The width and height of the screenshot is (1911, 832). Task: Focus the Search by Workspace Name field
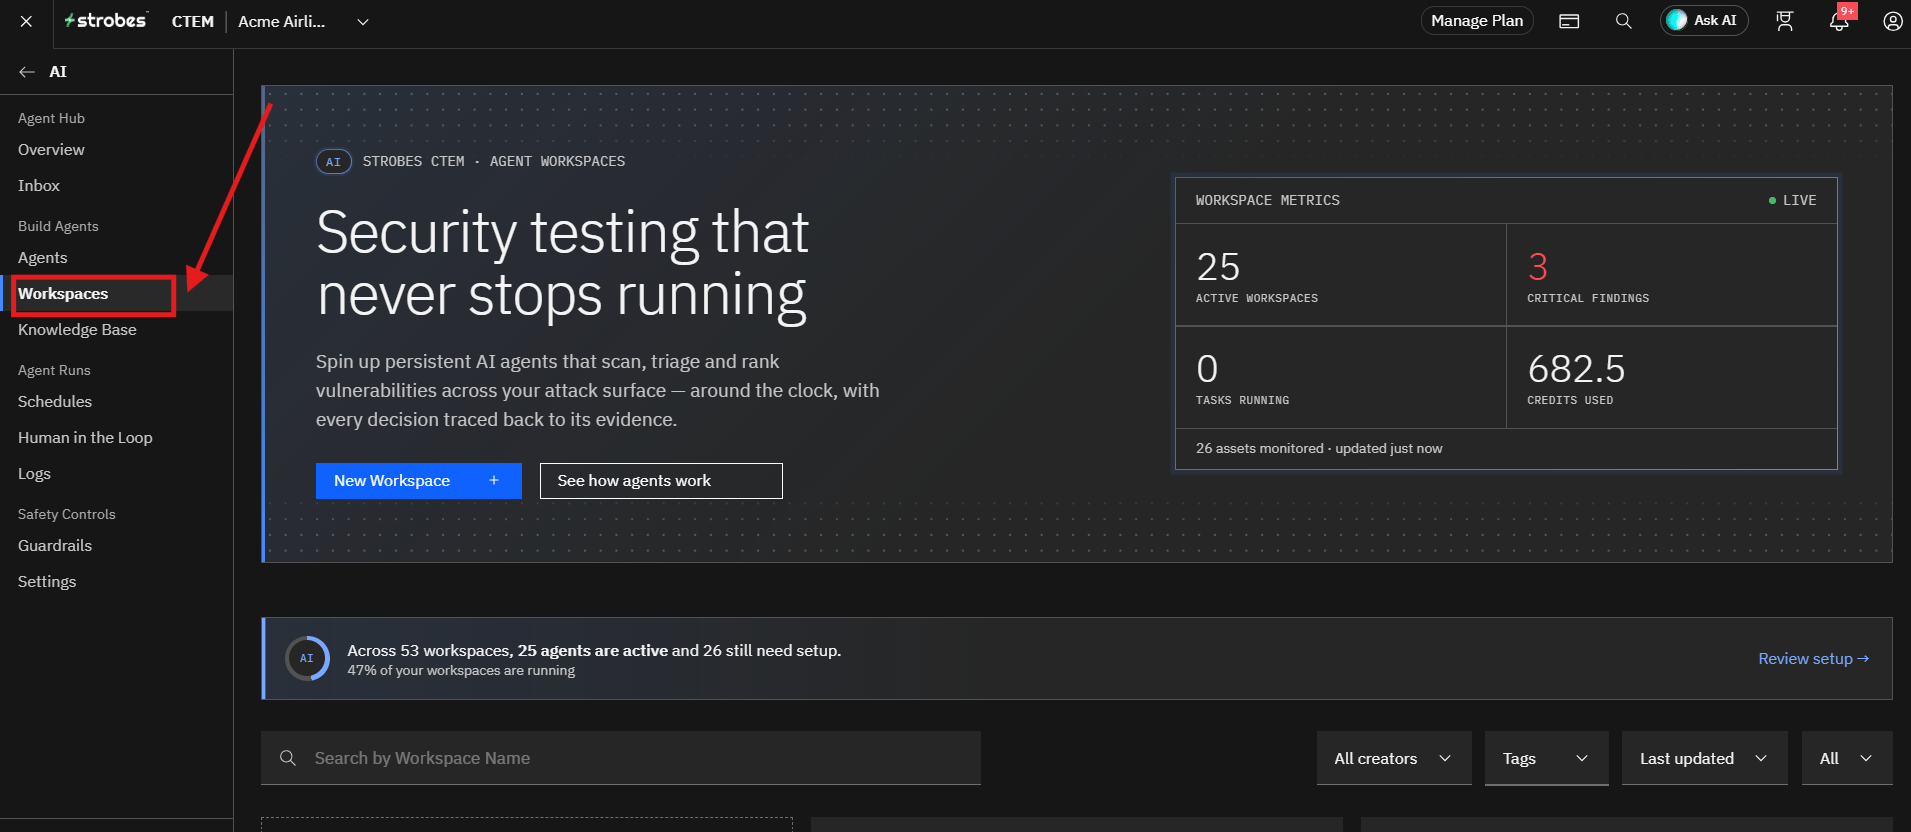tap(621, 758)
